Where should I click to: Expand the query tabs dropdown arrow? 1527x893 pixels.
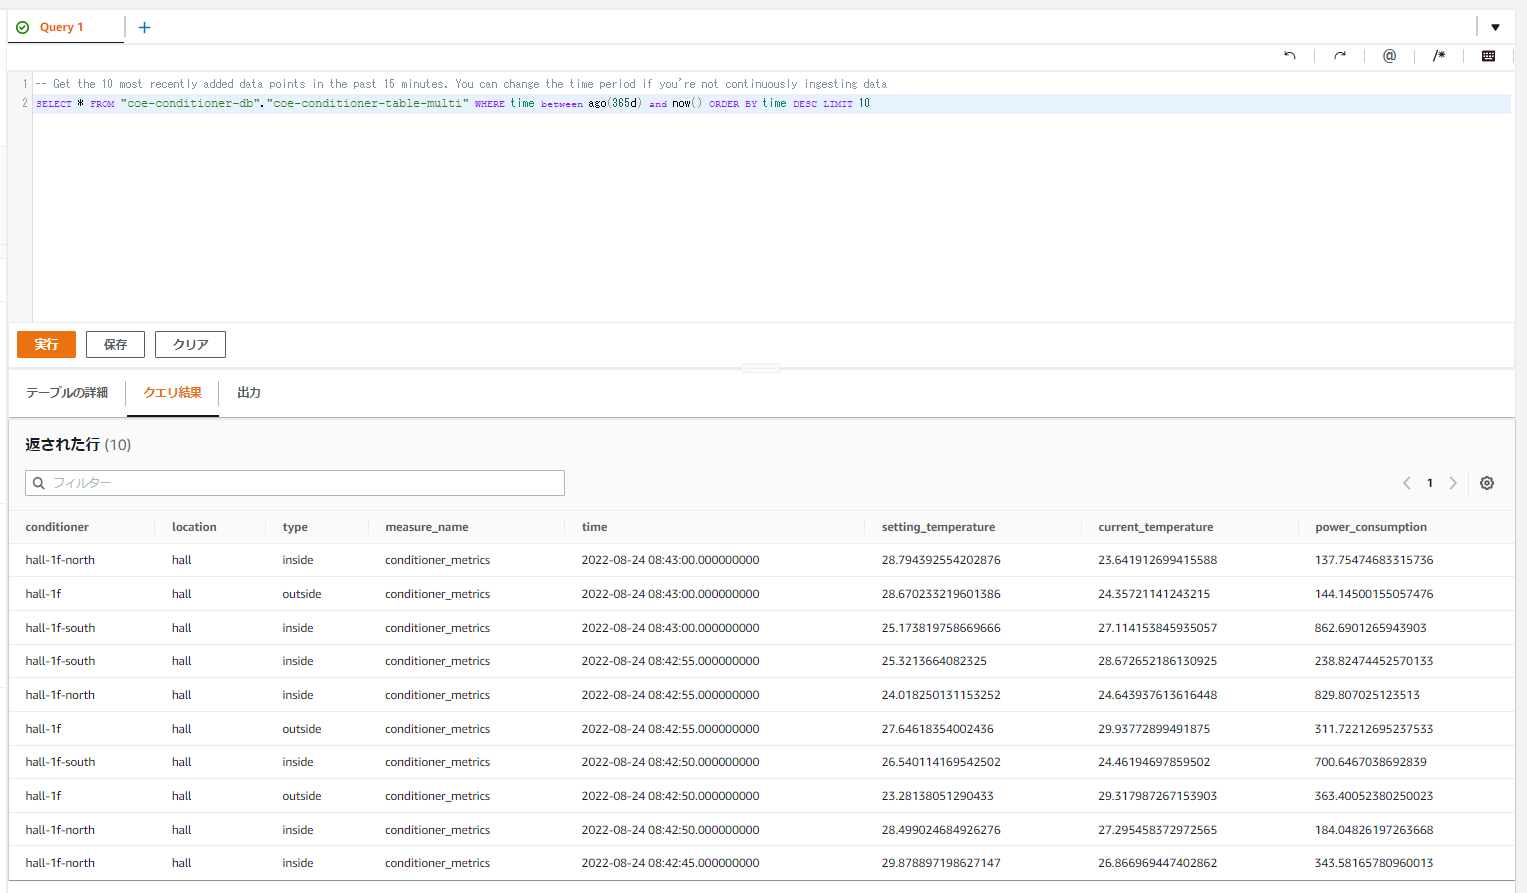pyautogui.click(x=1495, y=27)
